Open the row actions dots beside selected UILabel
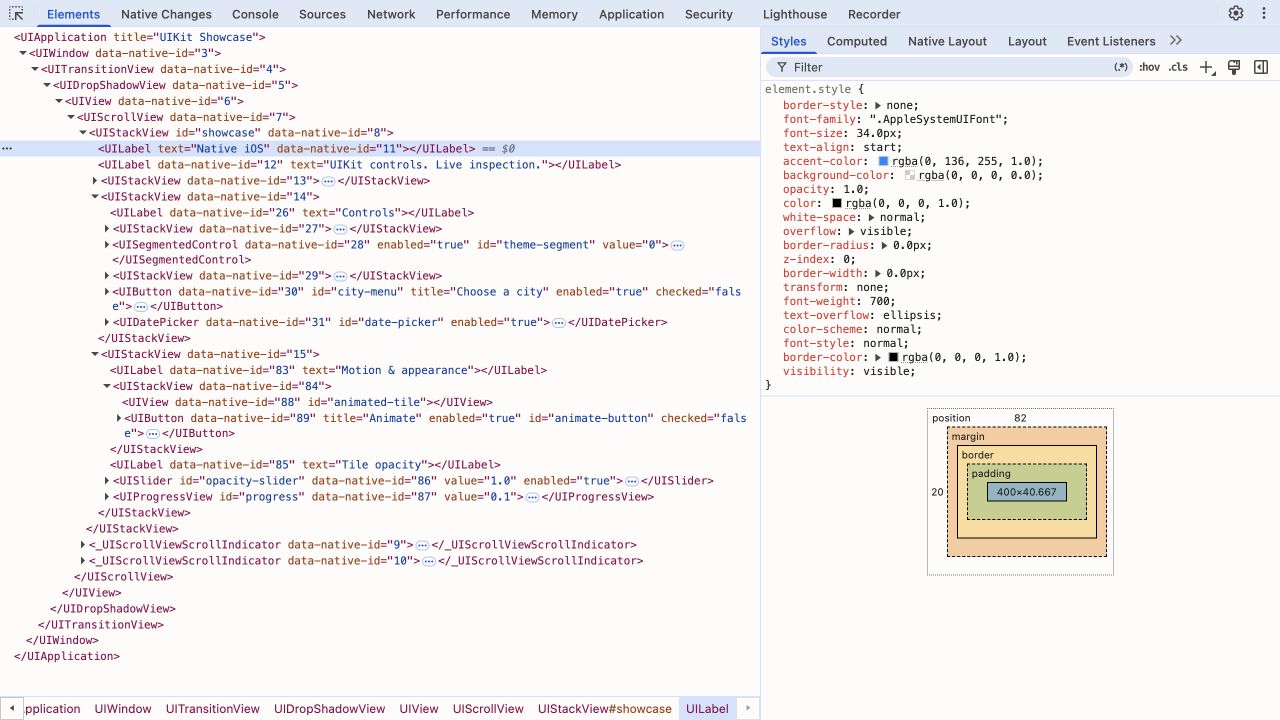This screenshot has height=720, width=1280. 7,149
